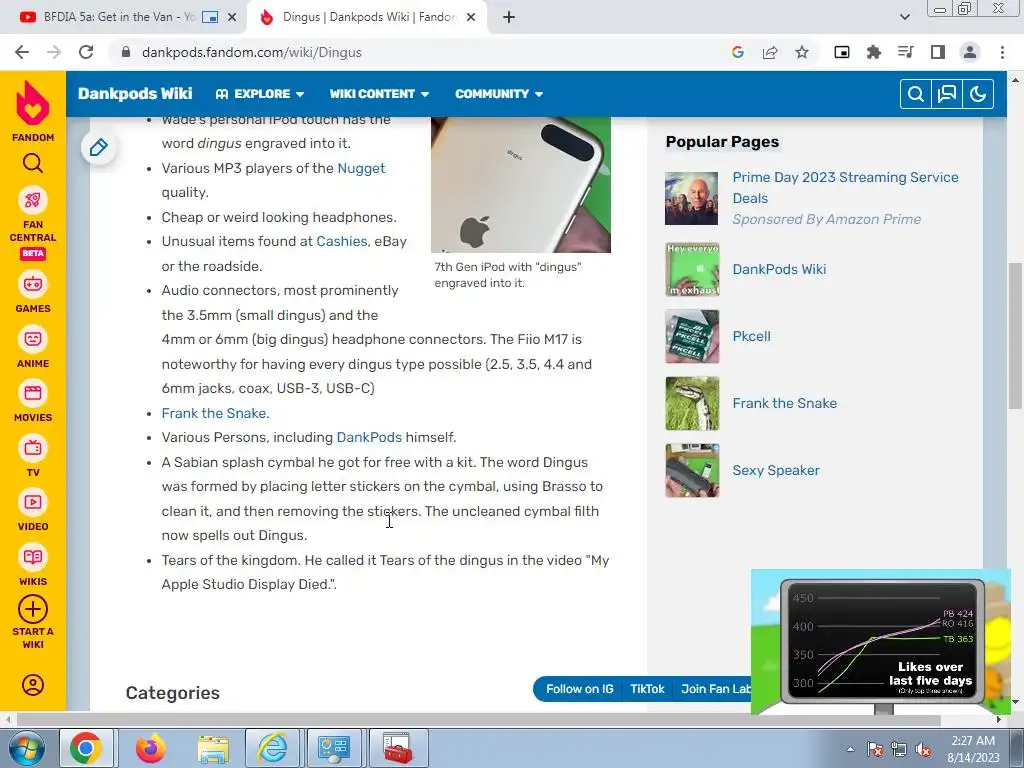Follow the Nugget link

[x=361, y=168]
